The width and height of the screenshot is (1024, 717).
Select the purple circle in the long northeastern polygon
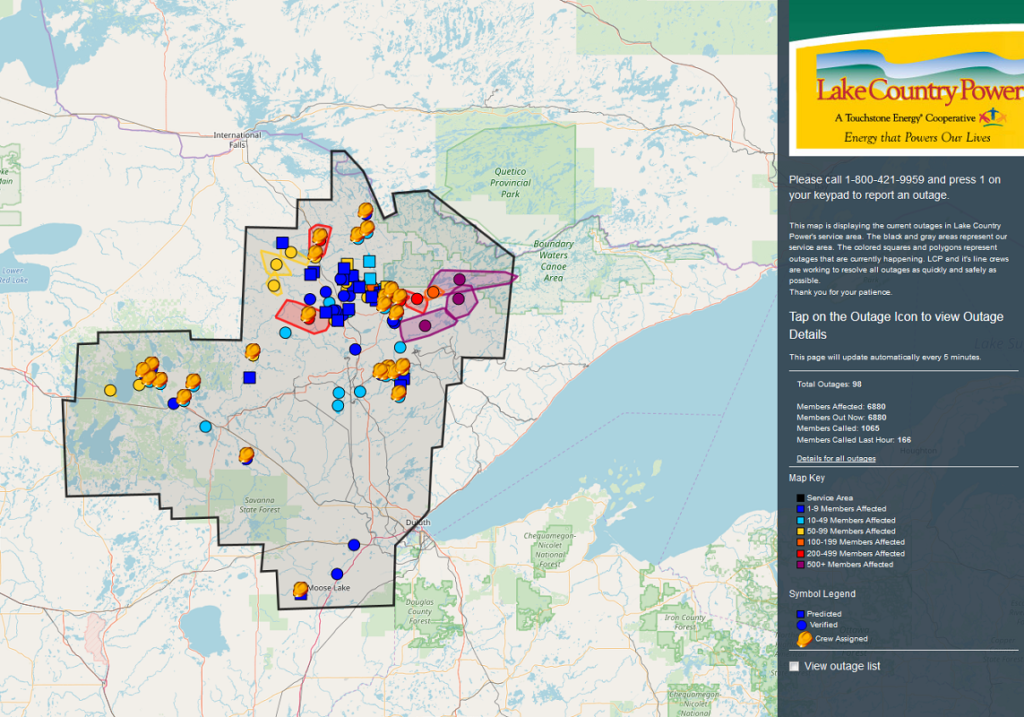tap(459, 279)
